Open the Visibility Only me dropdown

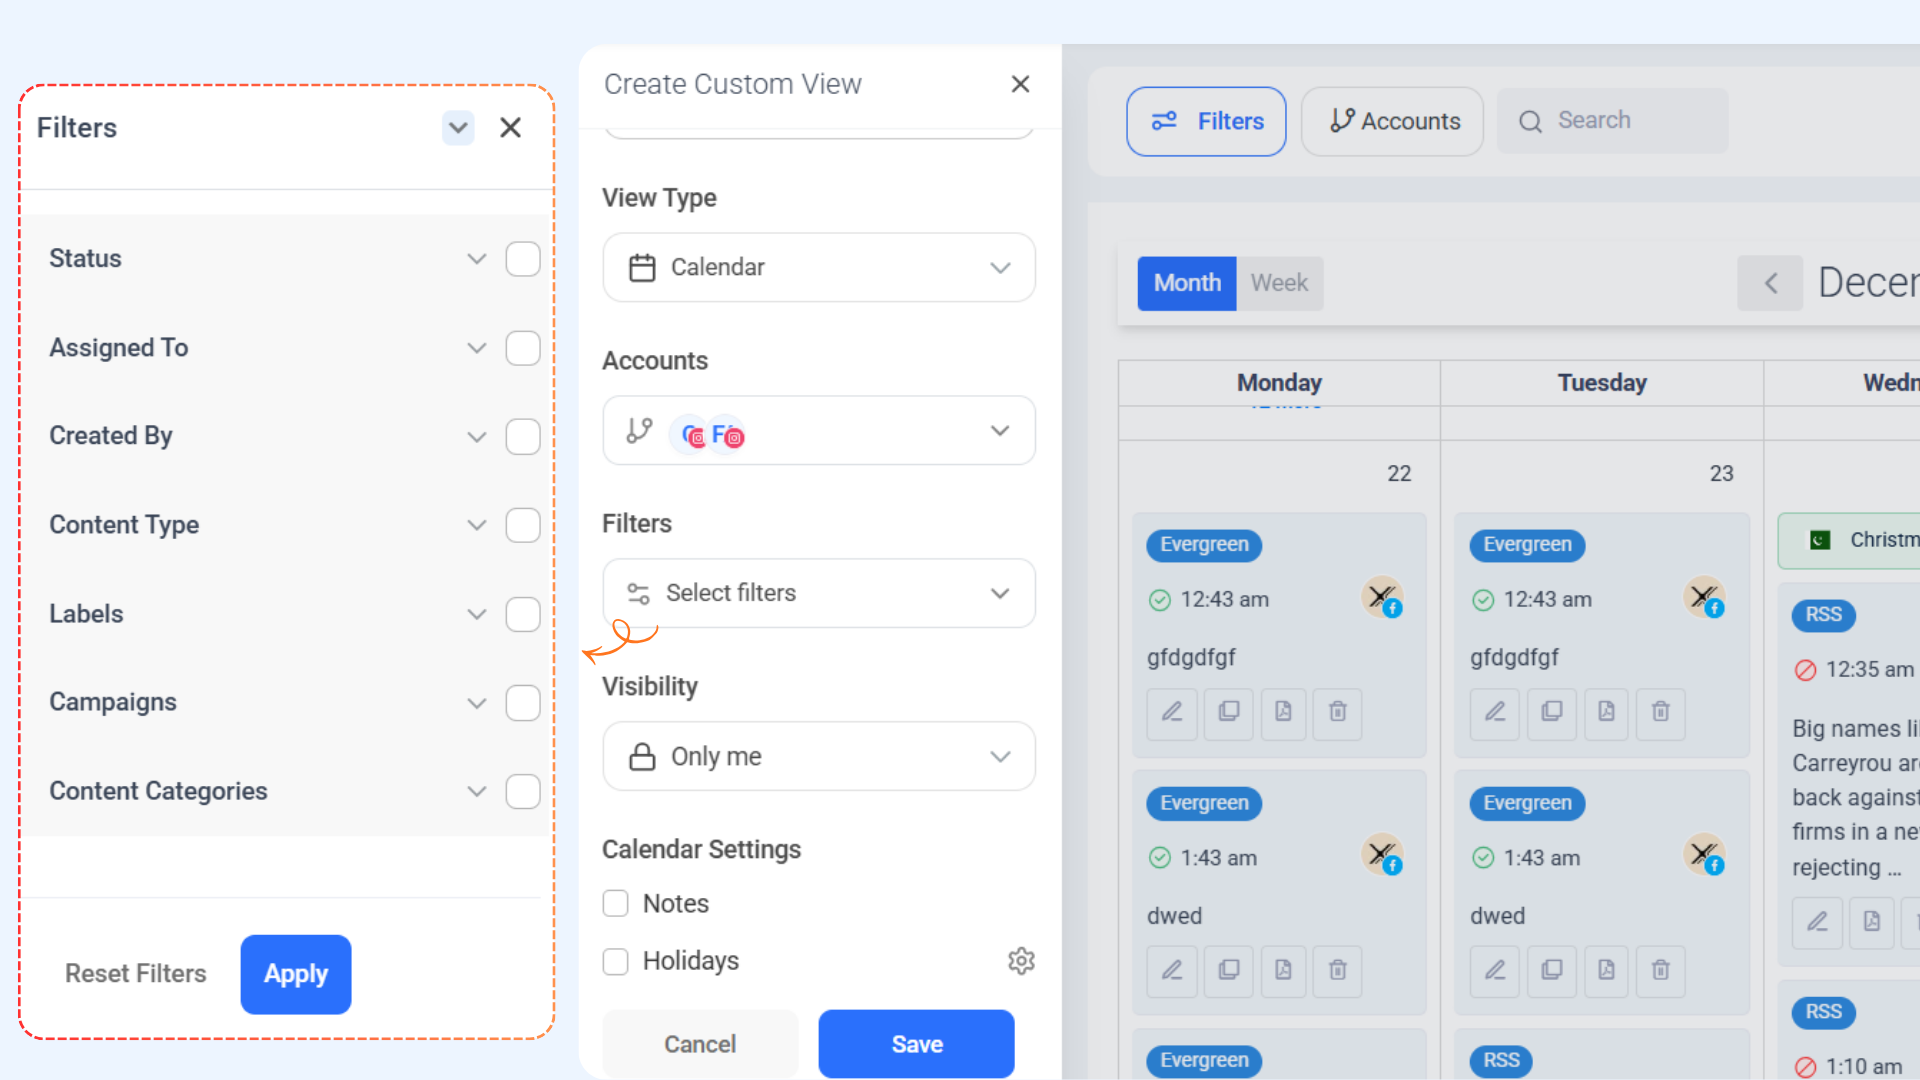[818, 757]
